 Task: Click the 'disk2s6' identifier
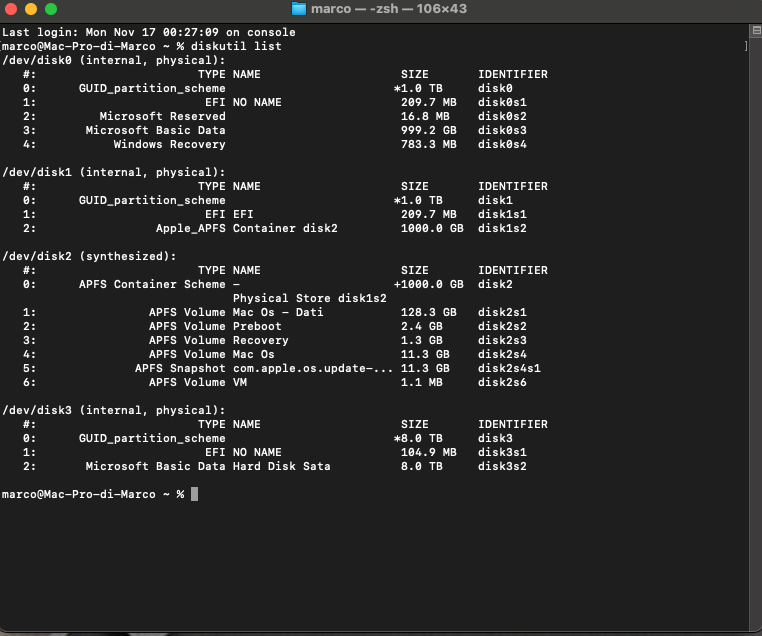point(502,382)
